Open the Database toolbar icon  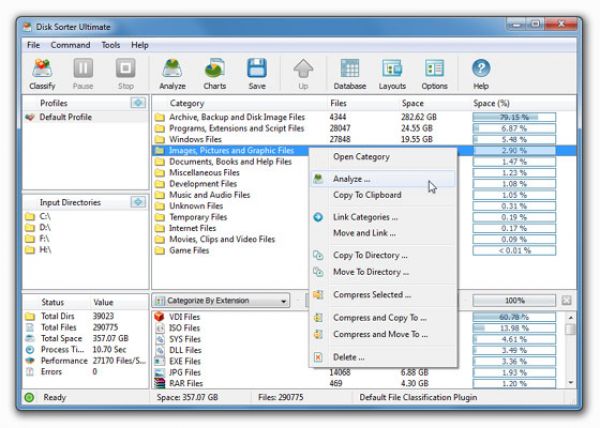[x=350, y=74]
